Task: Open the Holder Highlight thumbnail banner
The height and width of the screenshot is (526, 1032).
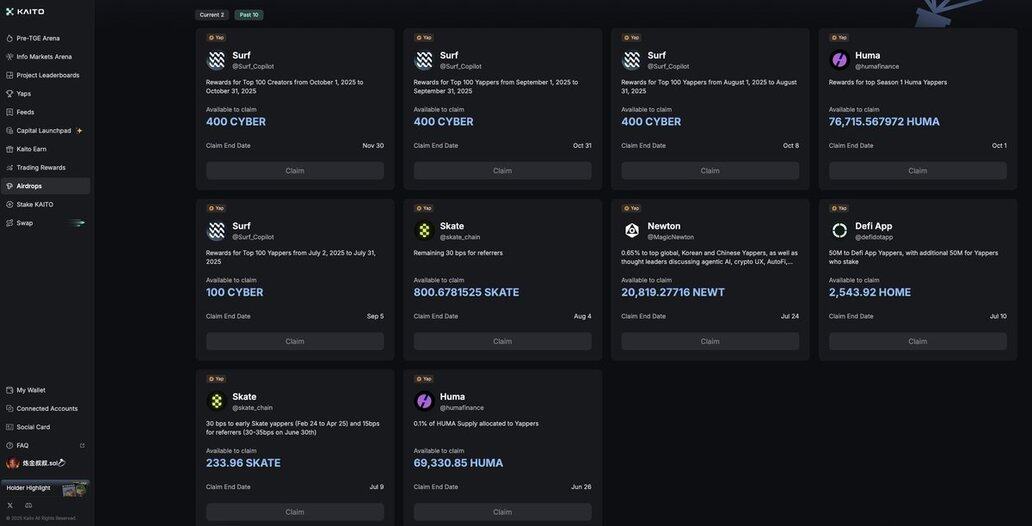Action: [x=74, y=489]
